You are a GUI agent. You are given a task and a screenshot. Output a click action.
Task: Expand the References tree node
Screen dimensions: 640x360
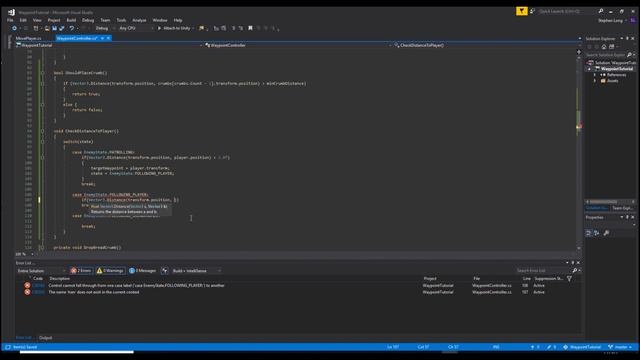595,75
